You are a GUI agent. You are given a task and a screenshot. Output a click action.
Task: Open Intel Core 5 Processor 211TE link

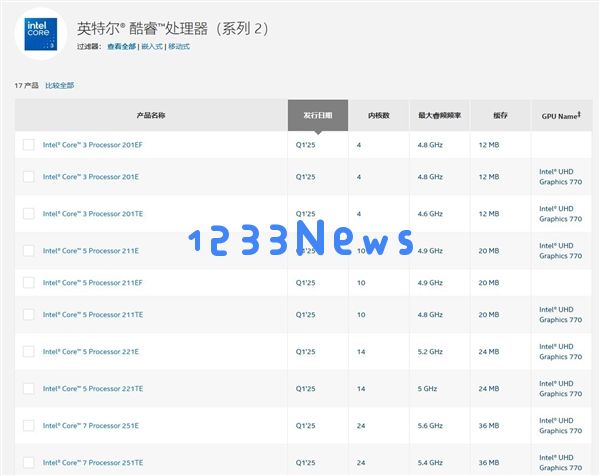pyautogui.click(x=93, y=315)
